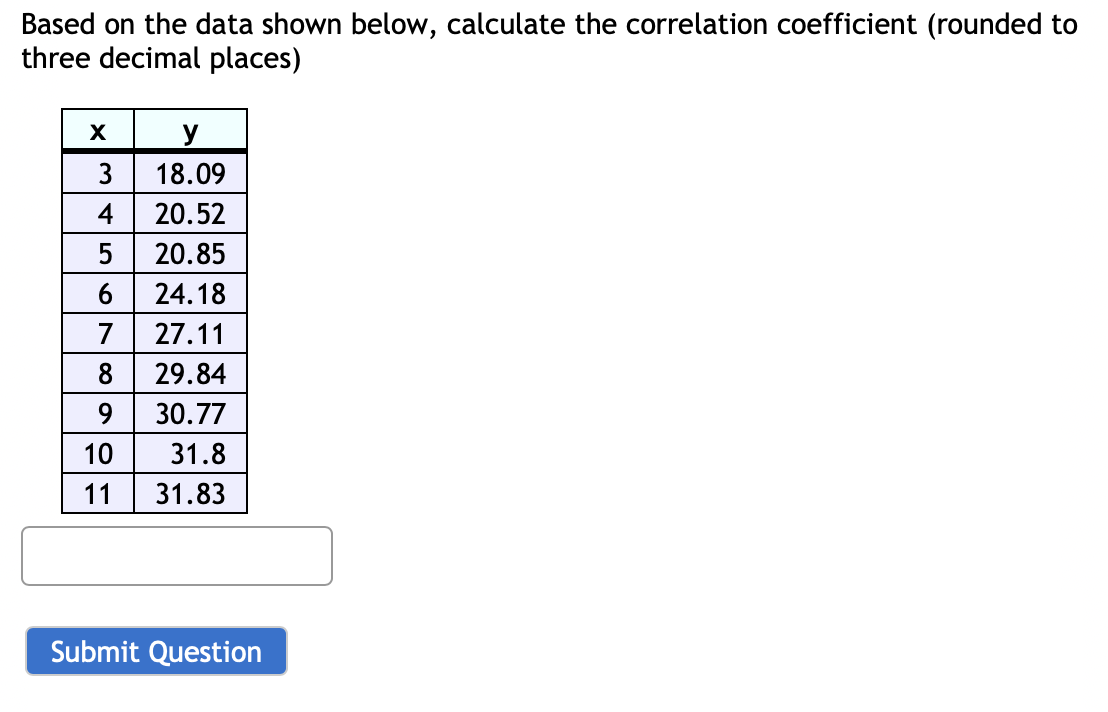Click inside the empty answer box

click(x=176, y=556)
